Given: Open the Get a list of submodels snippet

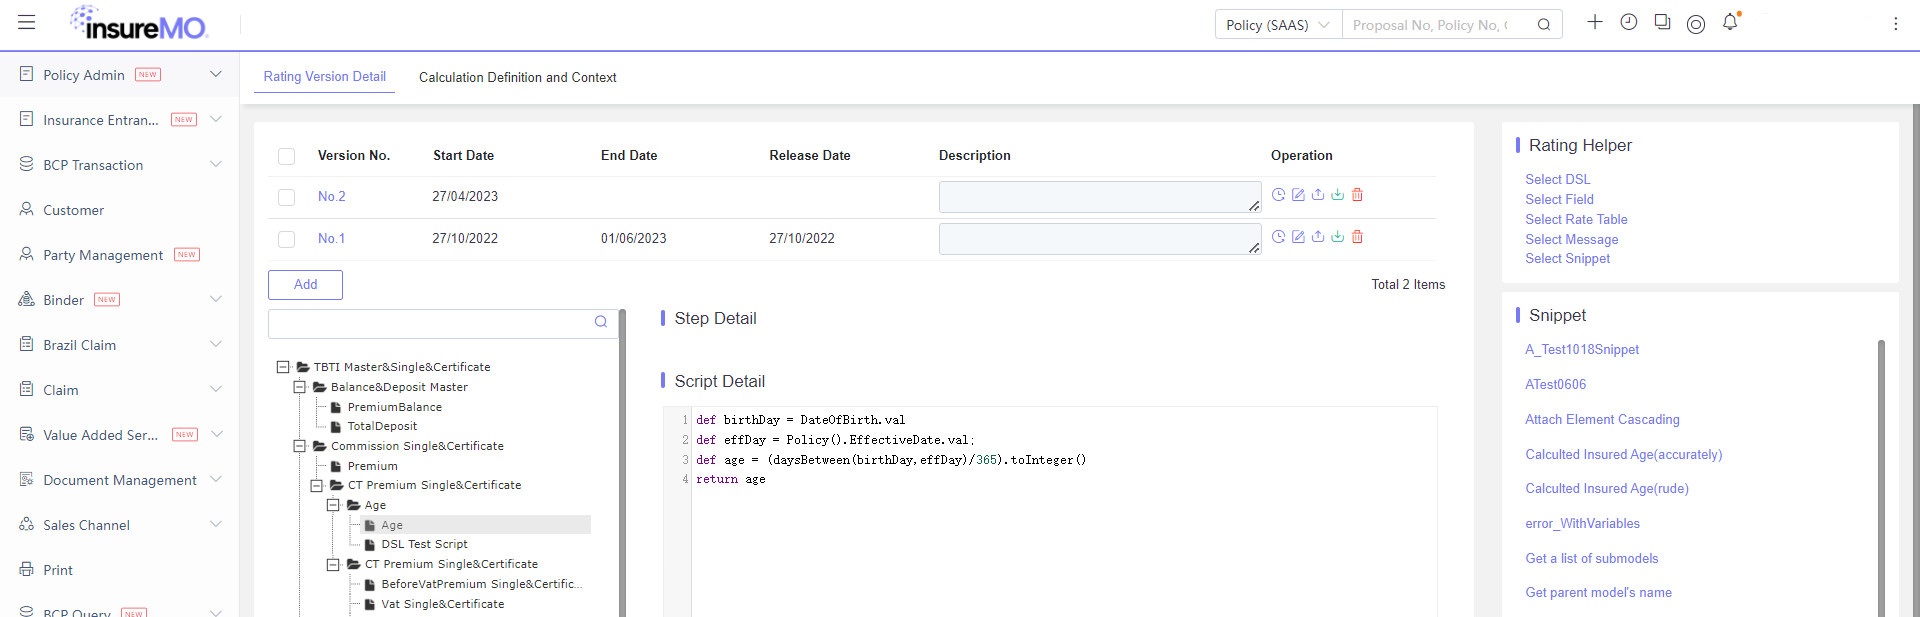Looking at the screenshot, I should click(x=1591, y=559).
